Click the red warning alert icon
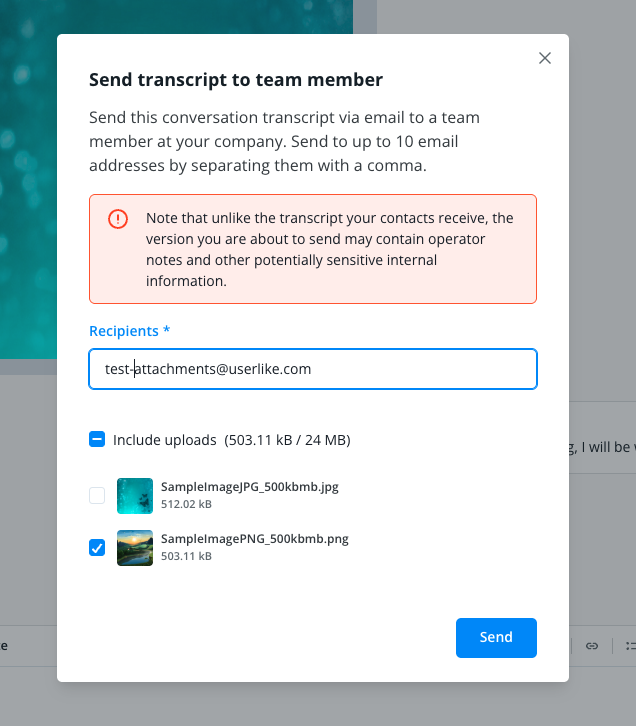Screen dimensions: 636x726 118,219
